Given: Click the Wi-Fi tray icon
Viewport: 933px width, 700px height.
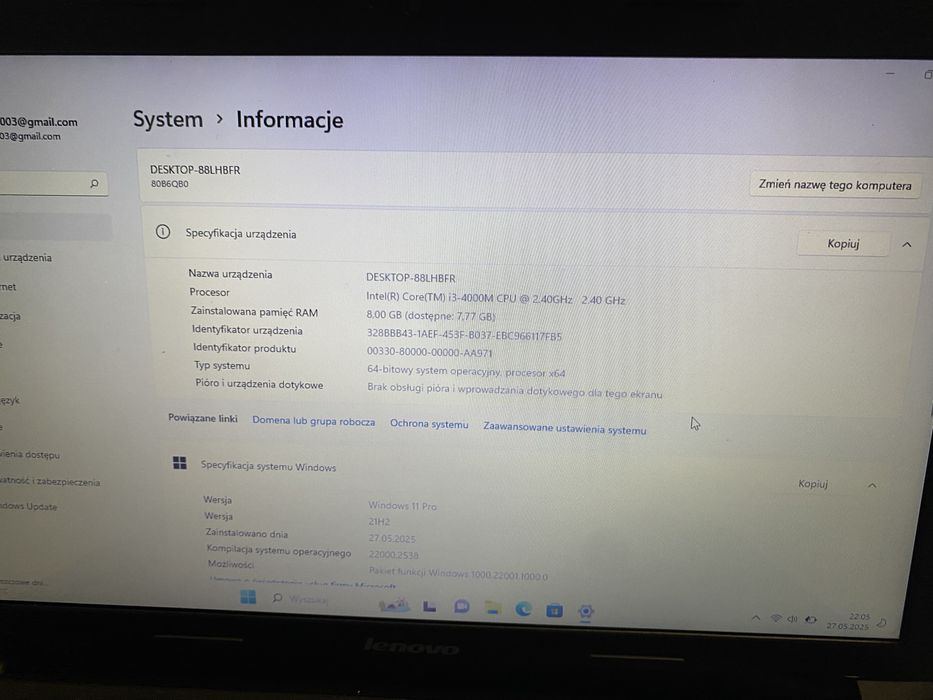Looking at the screenshot, I should click(775, 618).
